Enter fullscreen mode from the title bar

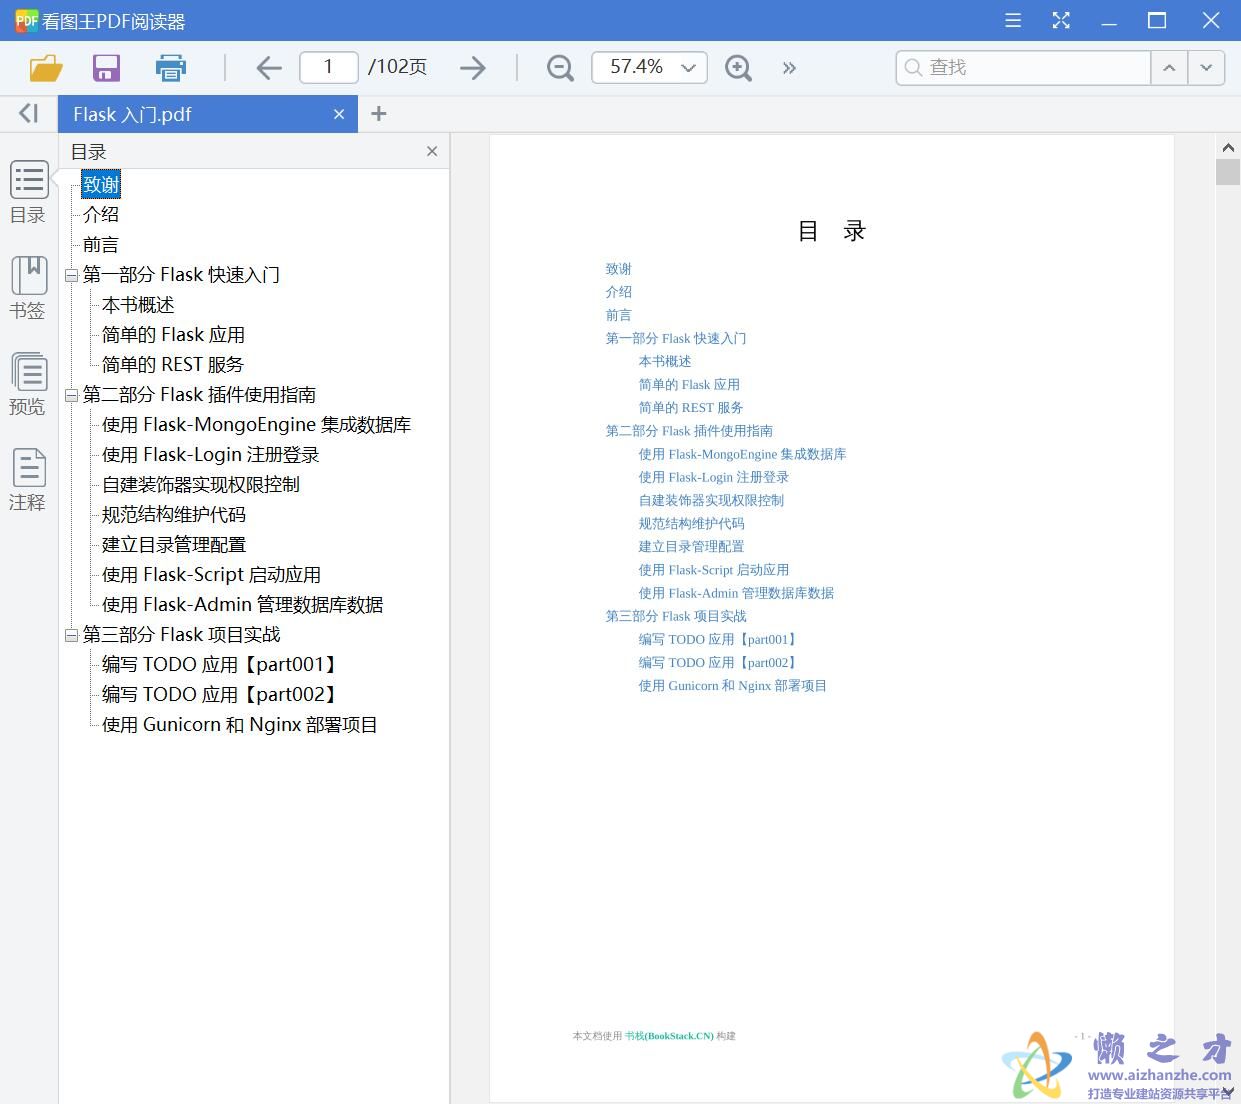[1061, 20]
